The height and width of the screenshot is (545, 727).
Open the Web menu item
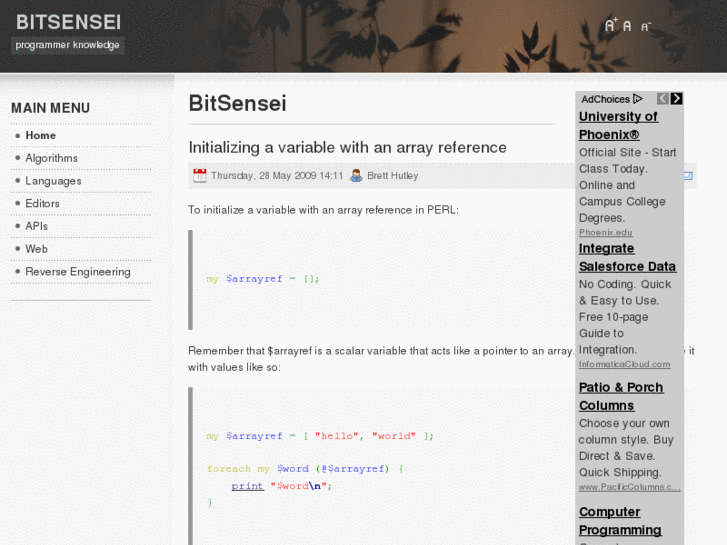click(36, 249)
